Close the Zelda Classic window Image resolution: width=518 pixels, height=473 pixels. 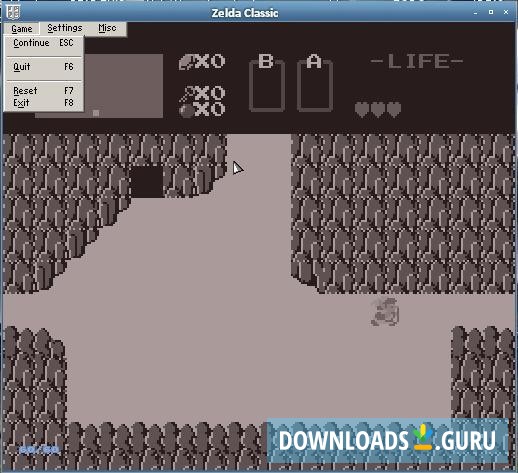coord(506,12)
